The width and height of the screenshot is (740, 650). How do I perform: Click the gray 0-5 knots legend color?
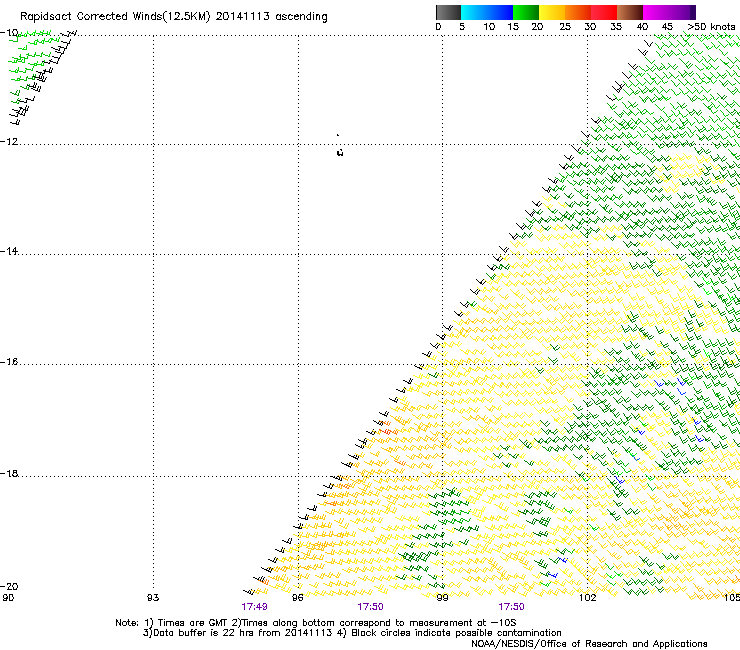(448, 12)
